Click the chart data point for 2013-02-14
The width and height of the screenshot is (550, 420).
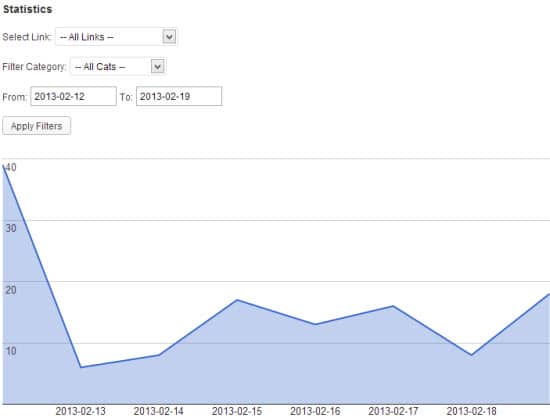tap(159, 355)
